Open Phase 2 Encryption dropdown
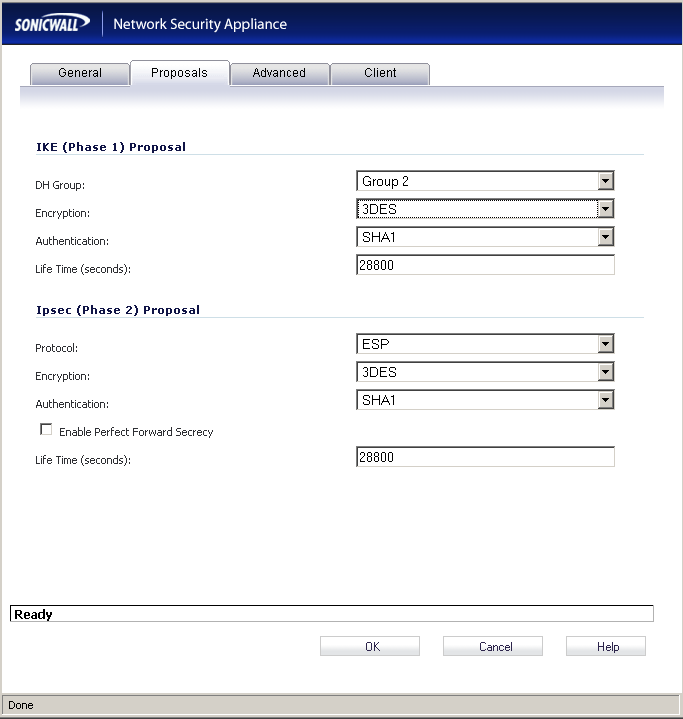 (x=485, y=372)
